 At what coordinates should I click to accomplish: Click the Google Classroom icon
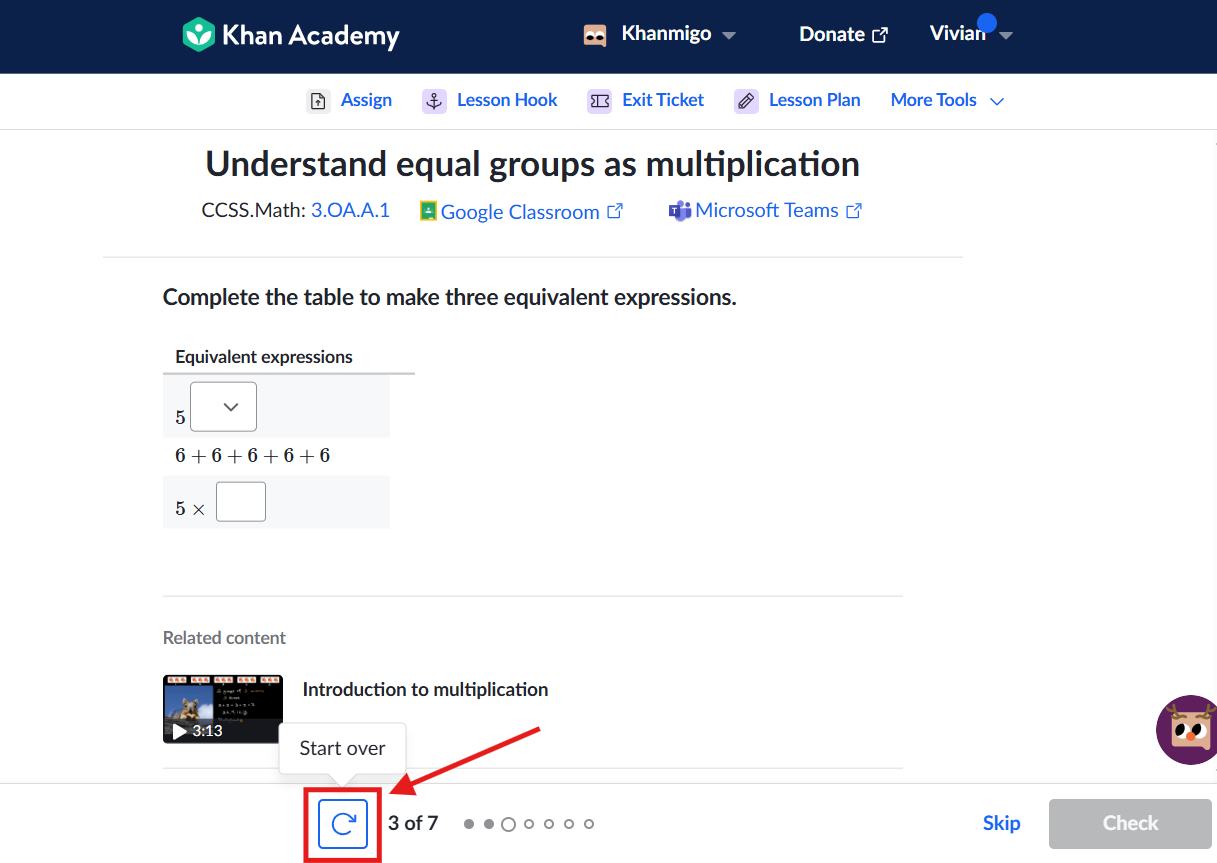click(428, 211)
